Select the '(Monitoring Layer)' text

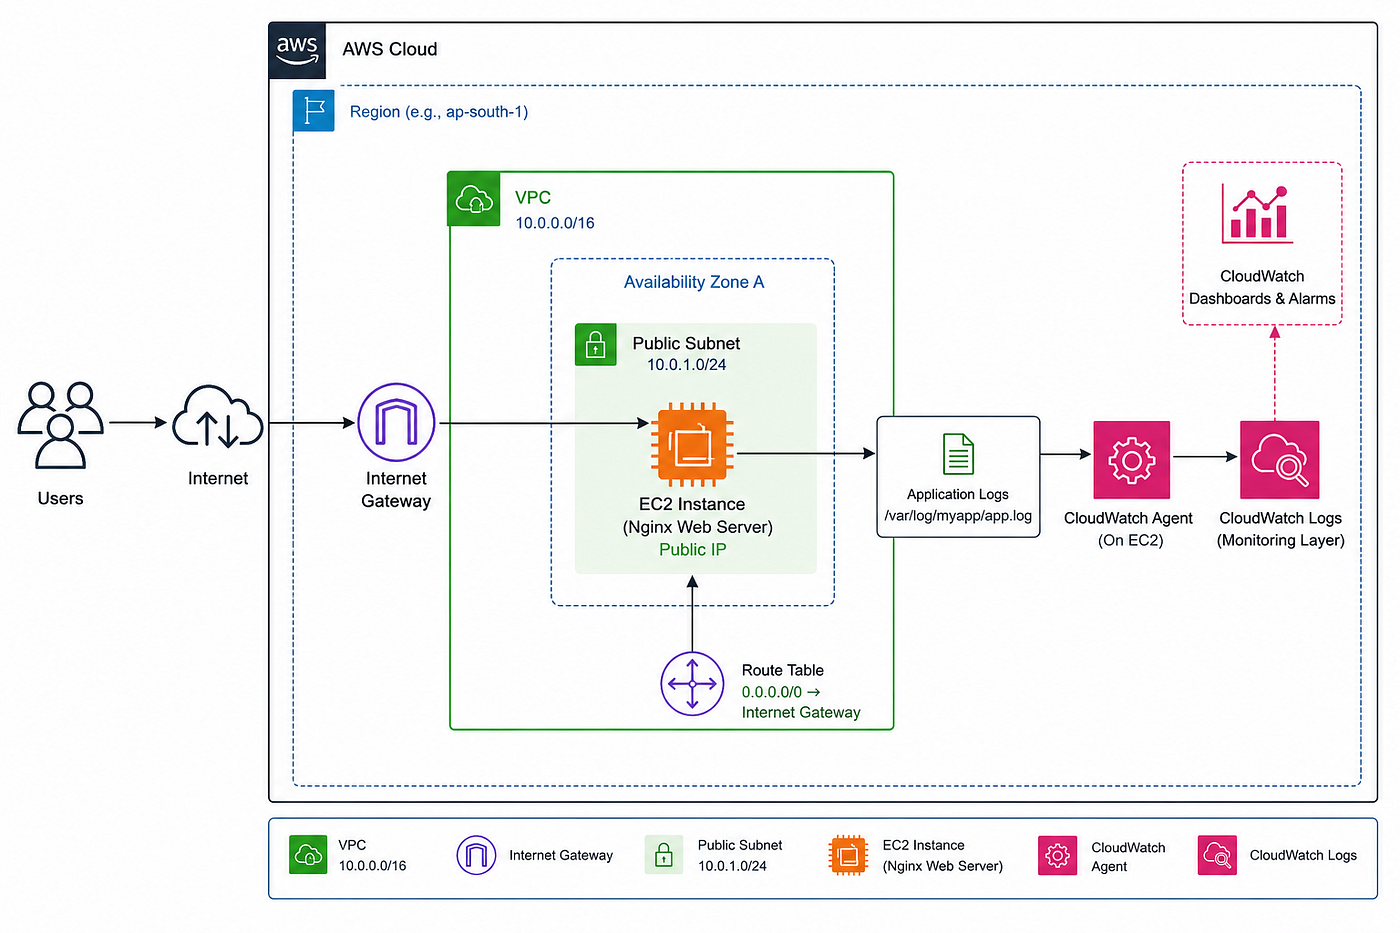[x=1281, y=540]
